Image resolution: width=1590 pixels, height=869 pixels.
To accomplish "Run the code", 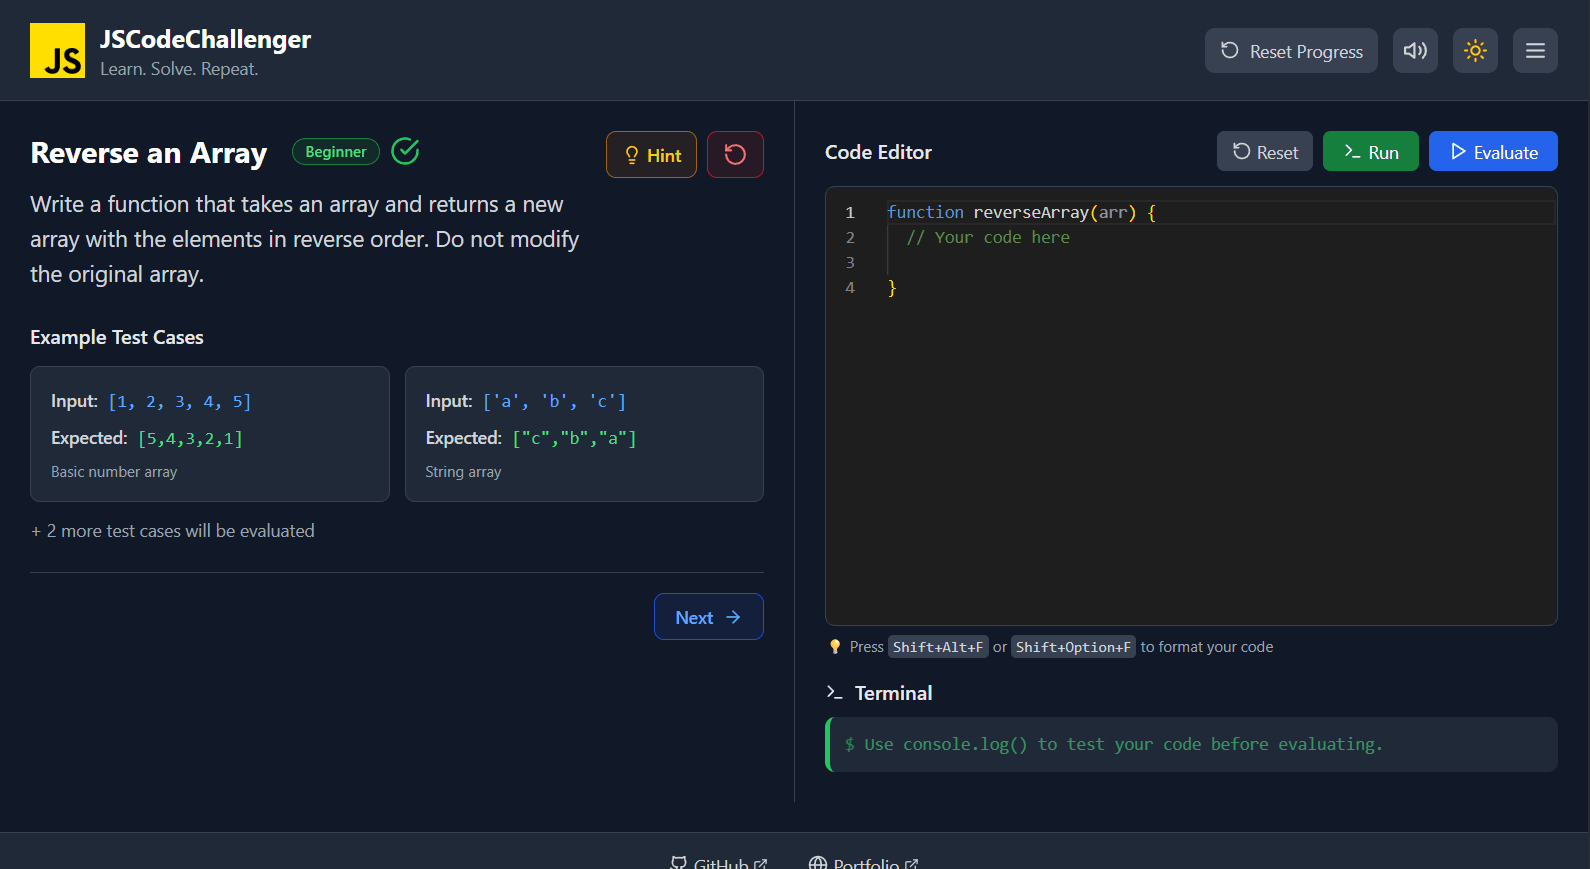I will click(1370, 151).
